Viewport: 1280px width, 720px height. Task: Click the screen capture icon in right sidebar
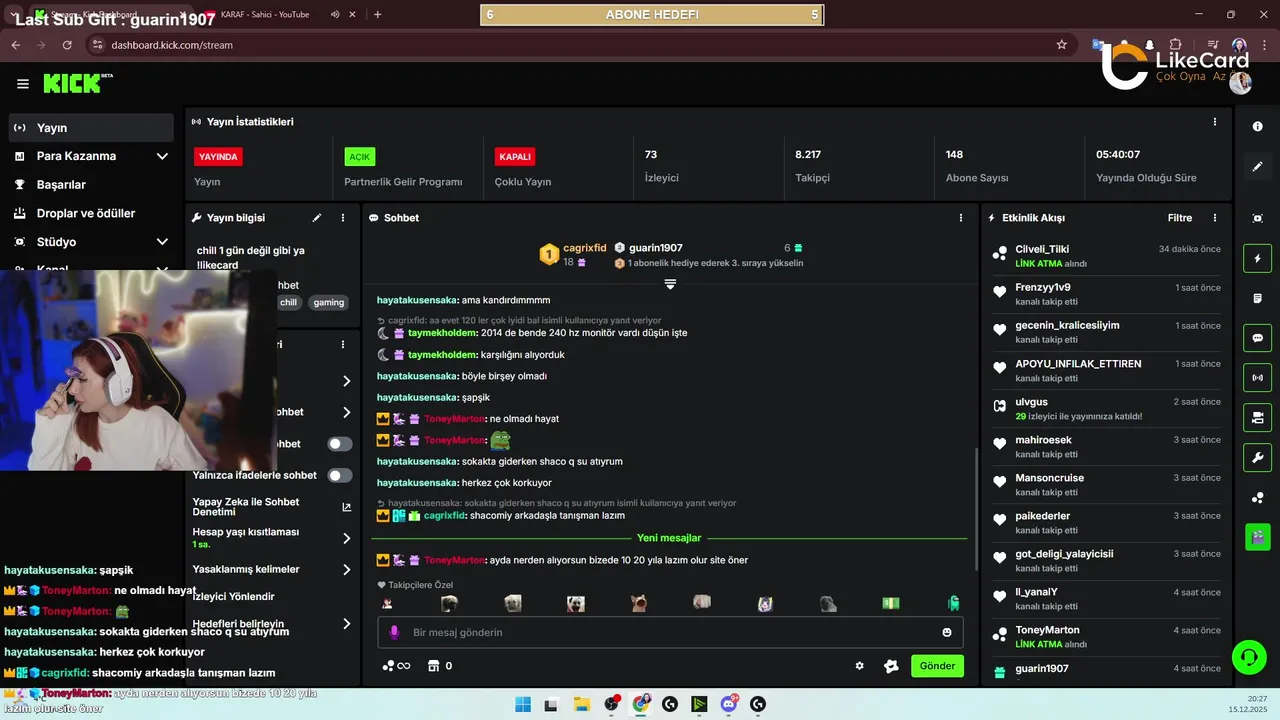coord(1257,218)
